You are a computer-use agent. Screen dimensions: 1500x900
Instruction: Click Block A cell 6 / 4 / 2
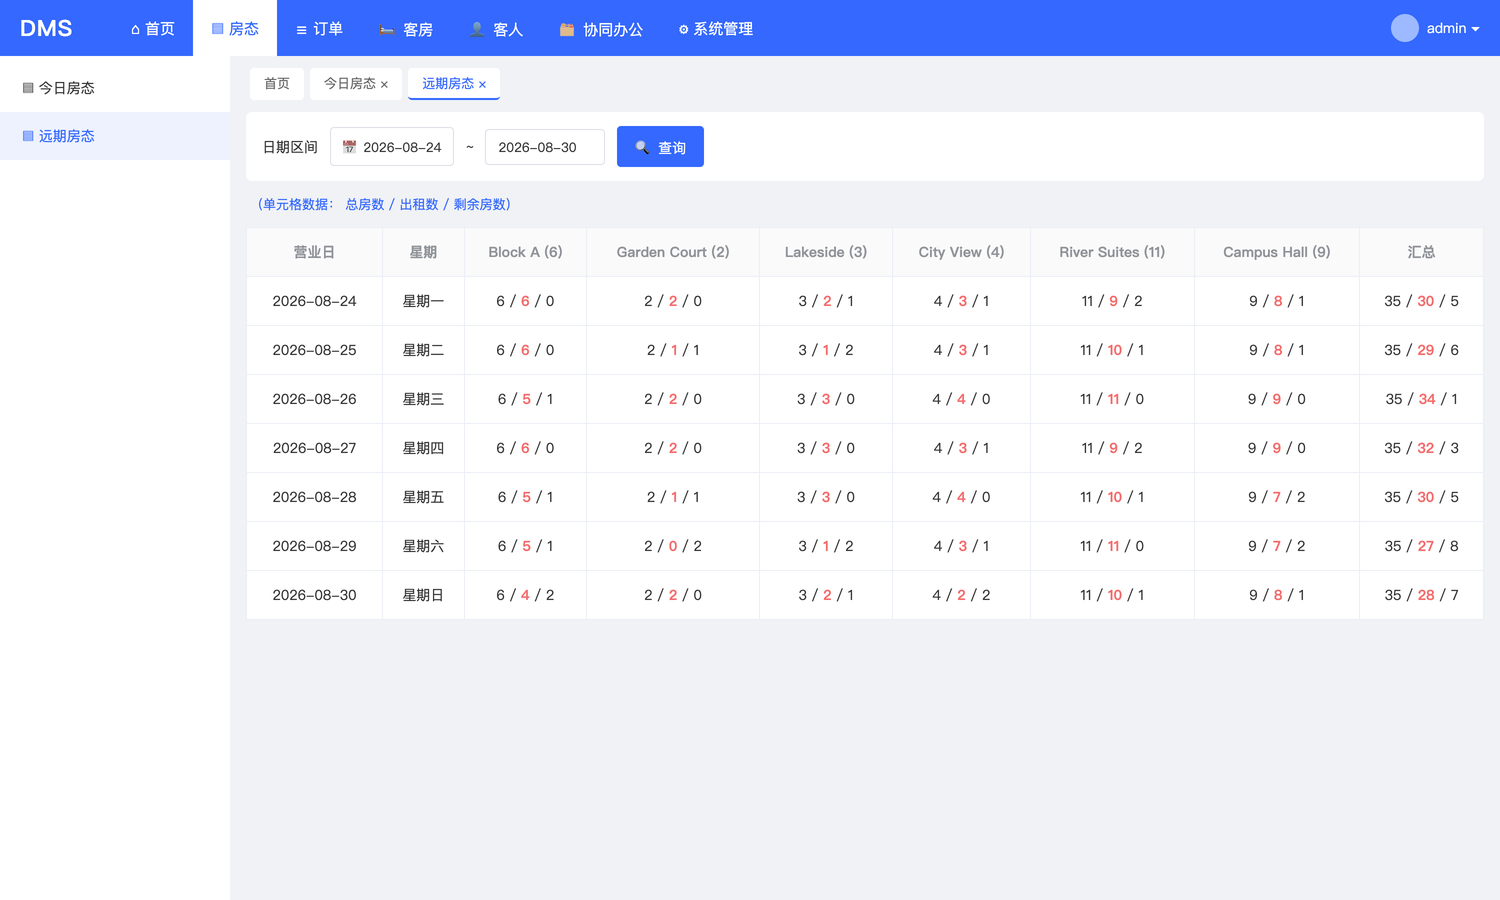coord(525,595)
